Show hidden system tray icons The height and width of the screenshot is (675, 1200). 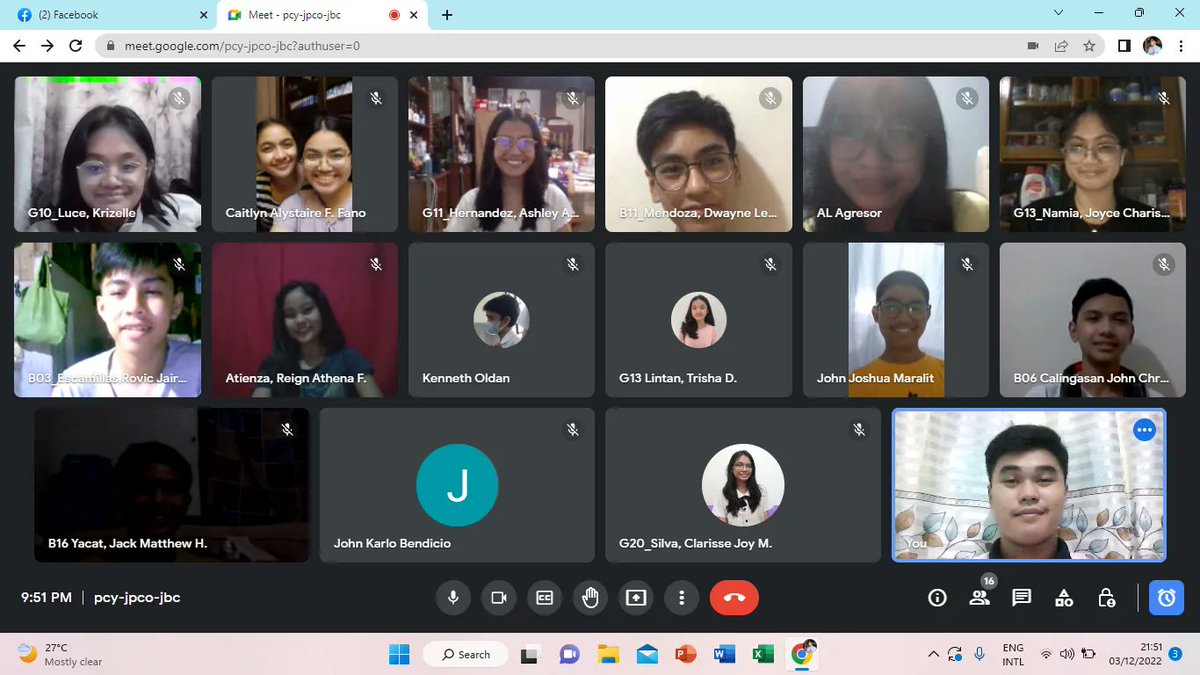(934, 654)
